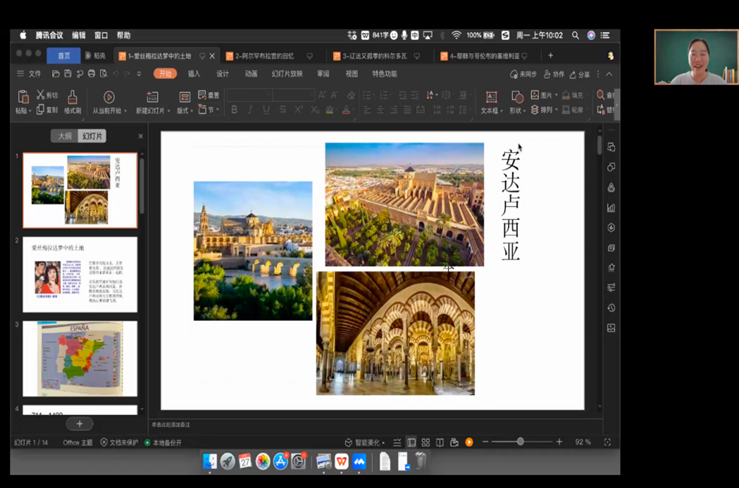Screen dimensions: 739x488
Task: Switch to slide sorter grid view
Action: (425, 442)
